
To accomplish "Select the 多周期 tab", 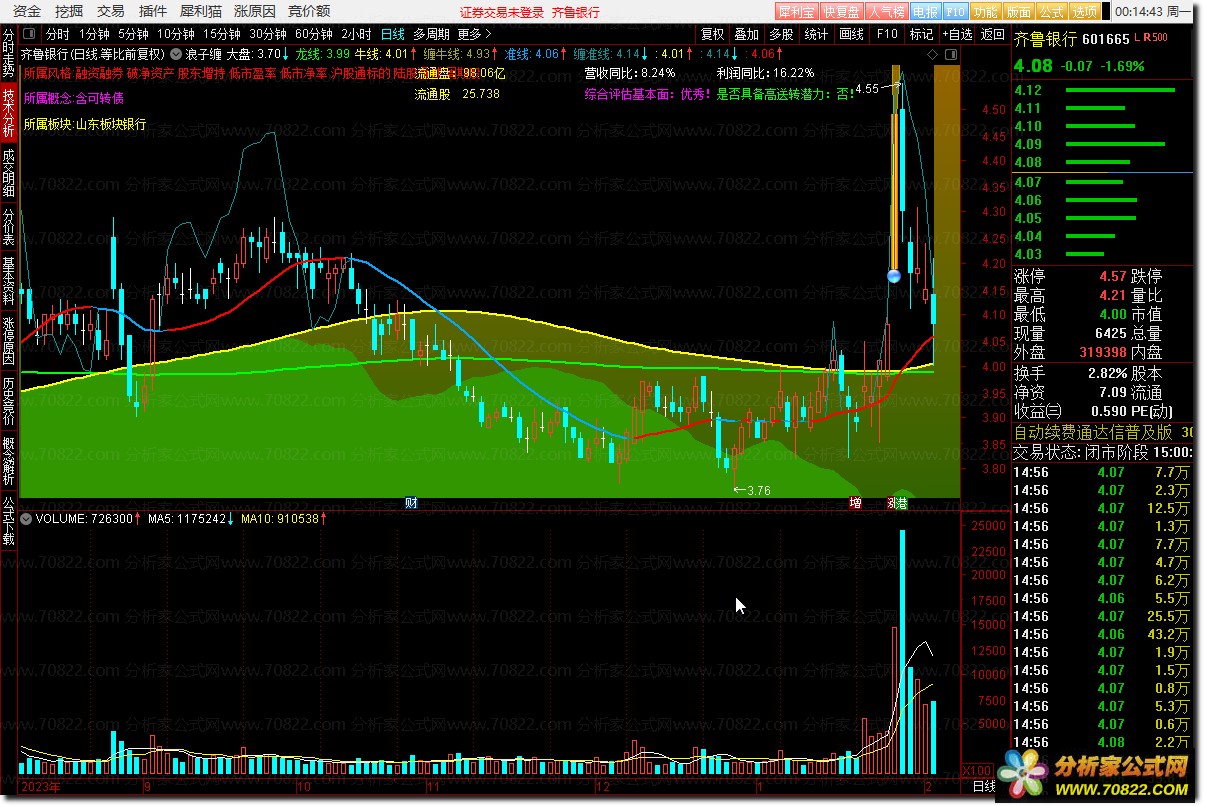I will click(x=431, y=34).
